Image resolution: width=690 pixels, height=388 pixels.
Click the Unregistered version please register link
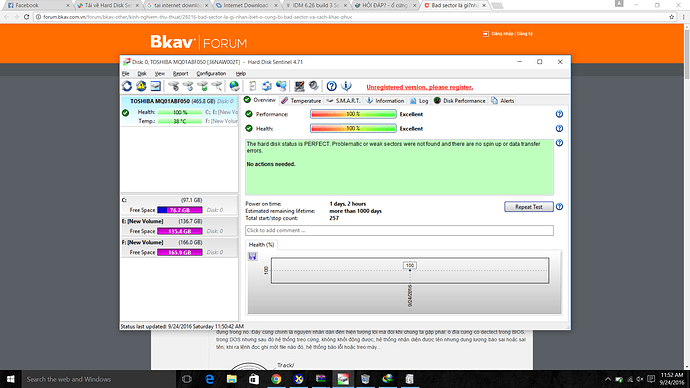point(420,87)
